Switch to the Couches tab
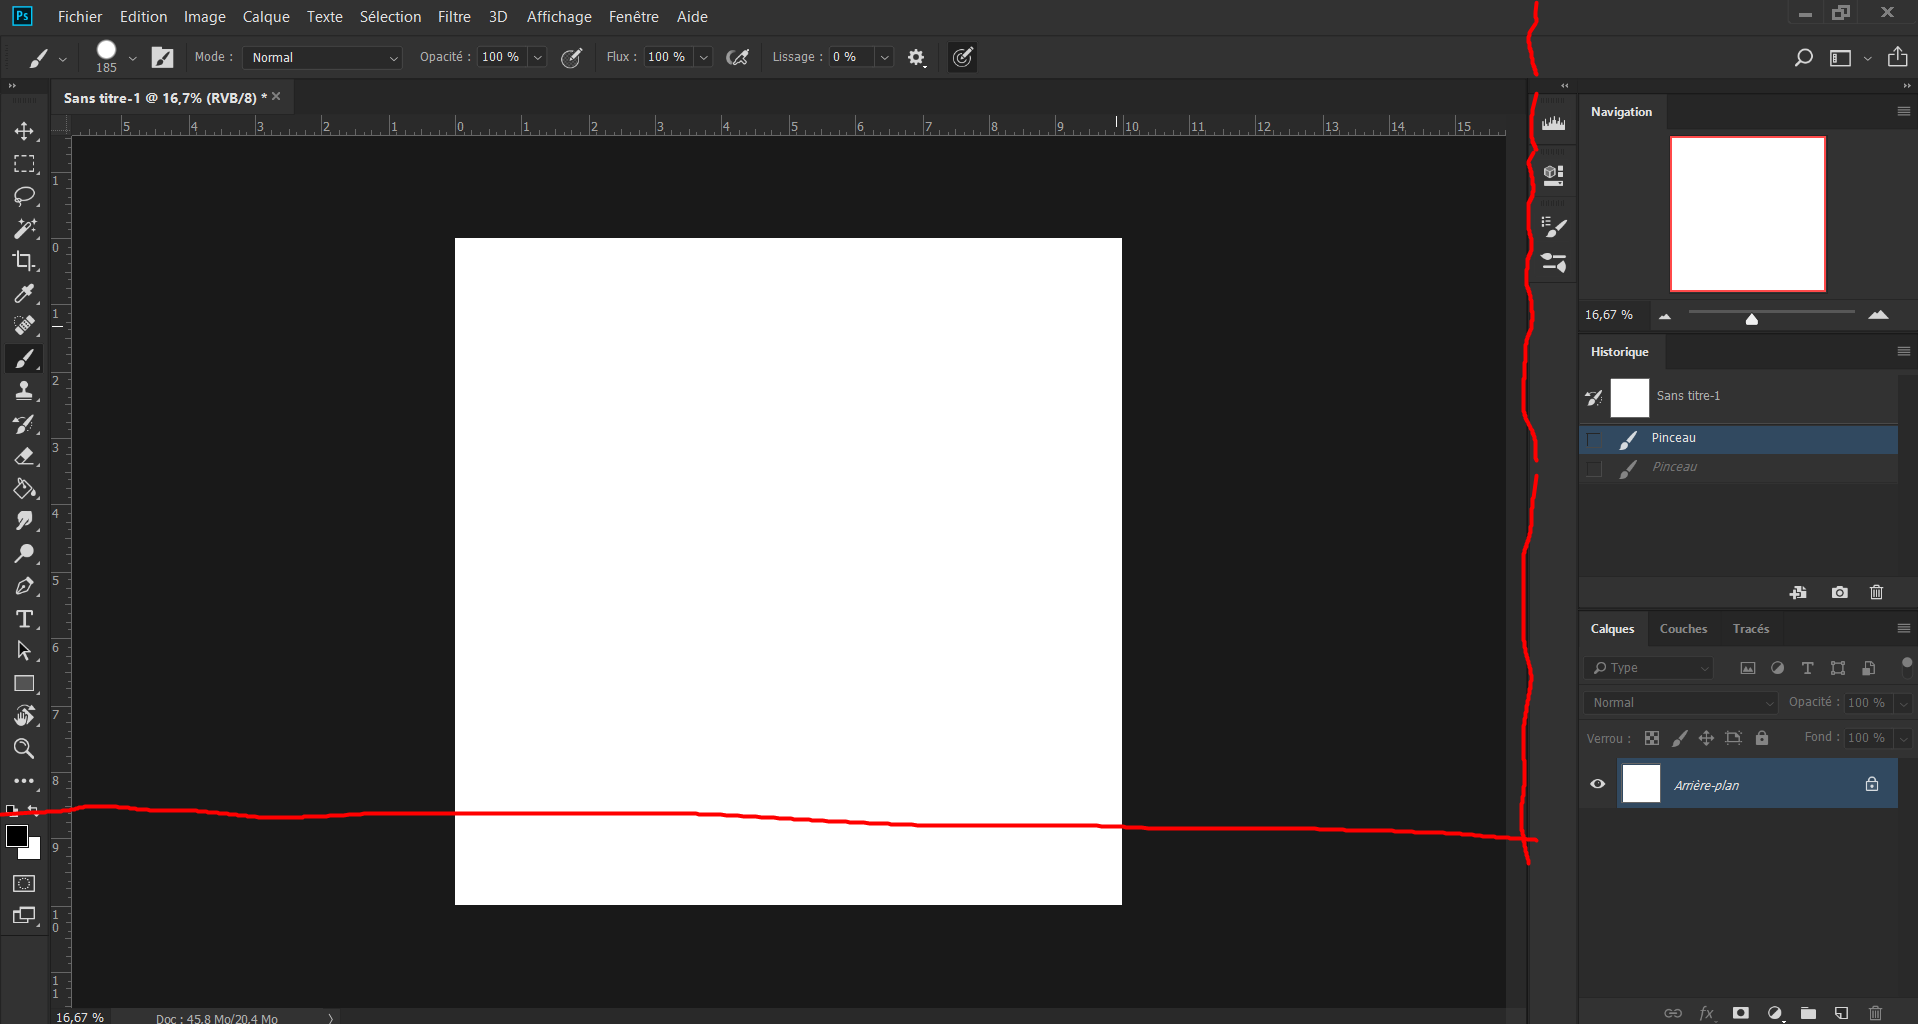The width and height of the screenshot is (1918, 1024). 1684,628
